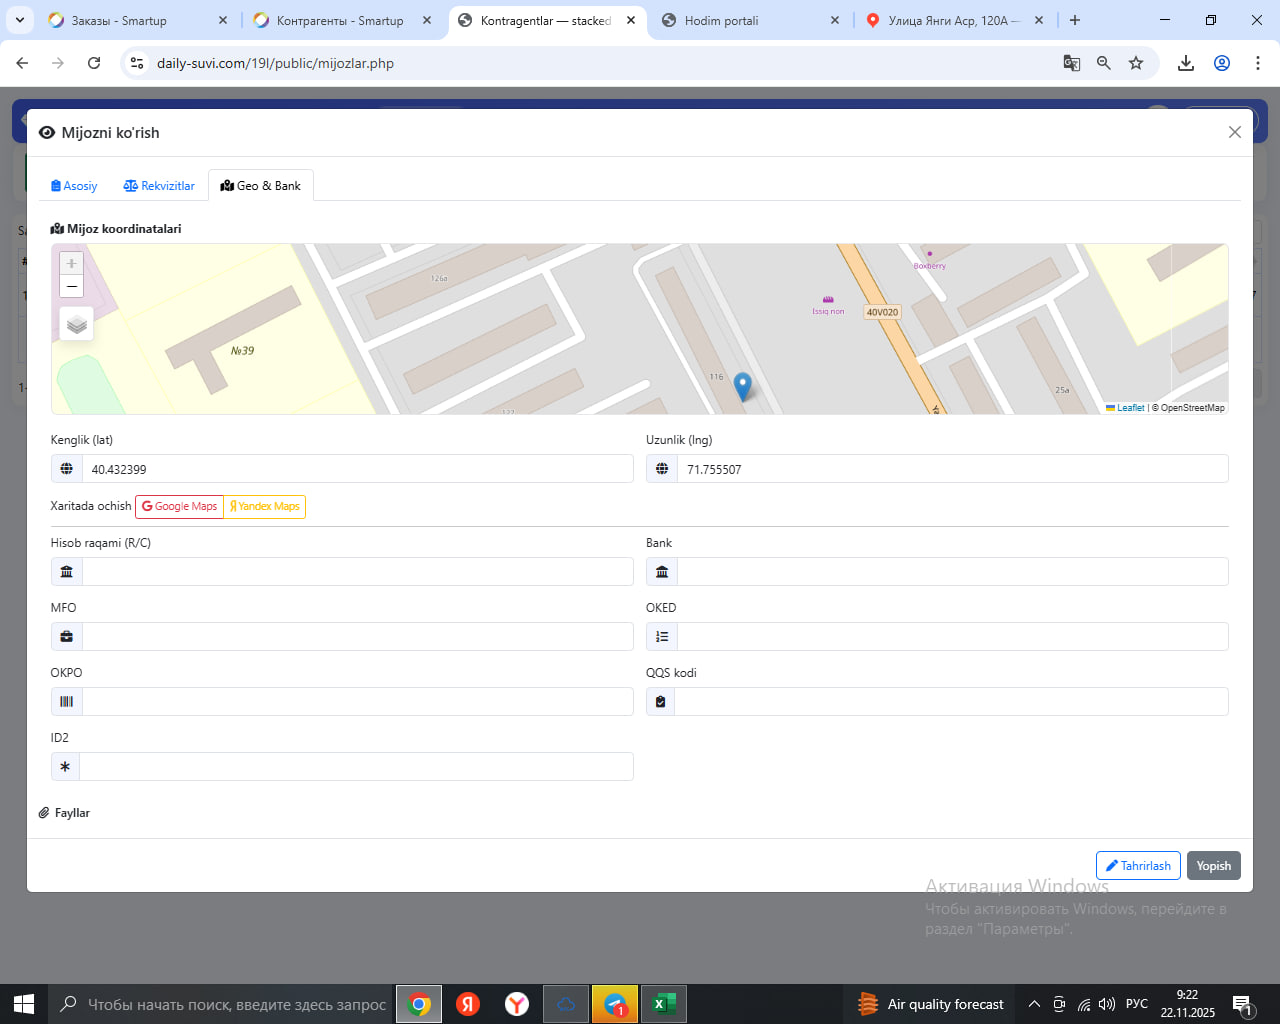
Task: Click the translate page icon
Action: [1071, 63]
